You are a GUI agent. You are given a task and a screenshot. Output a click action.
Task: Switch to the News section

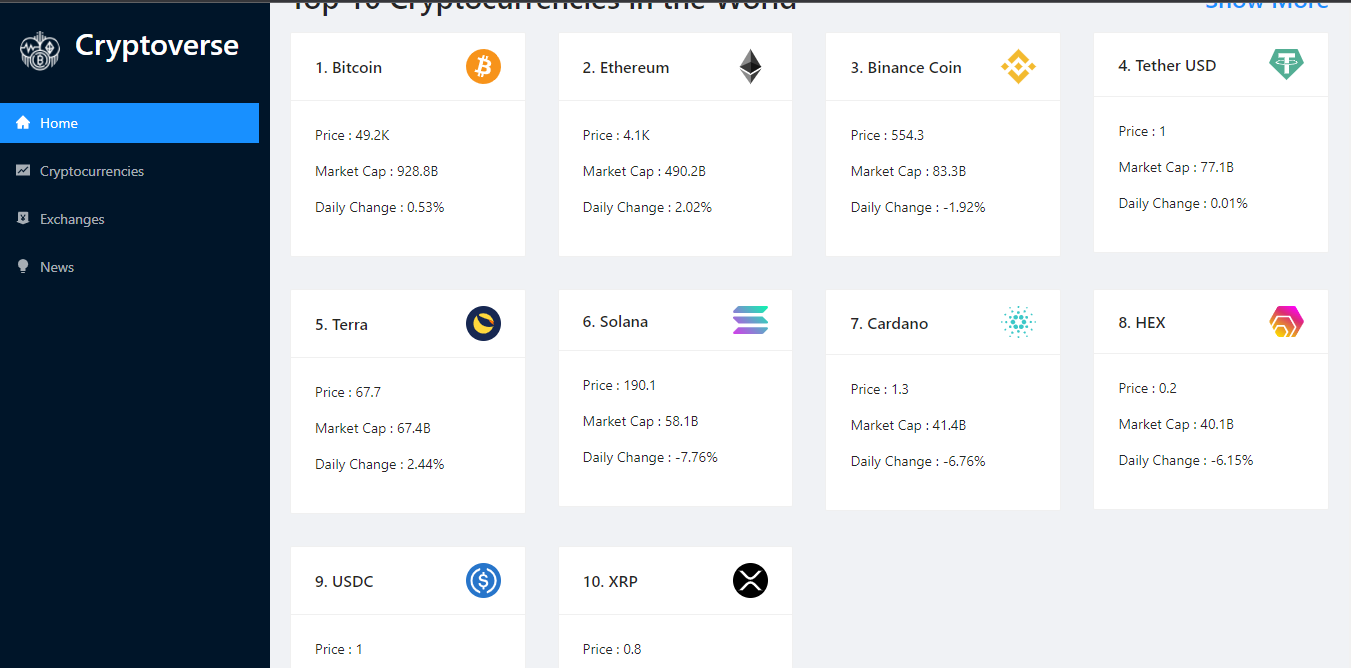click(56, 267)
